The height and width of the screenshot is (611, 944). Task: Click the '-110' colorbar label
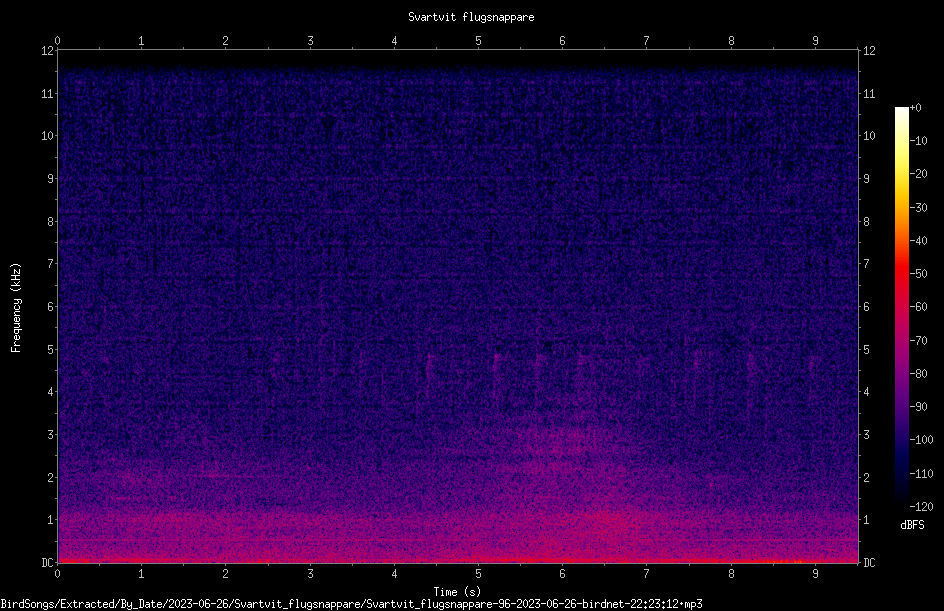[921, 474]
